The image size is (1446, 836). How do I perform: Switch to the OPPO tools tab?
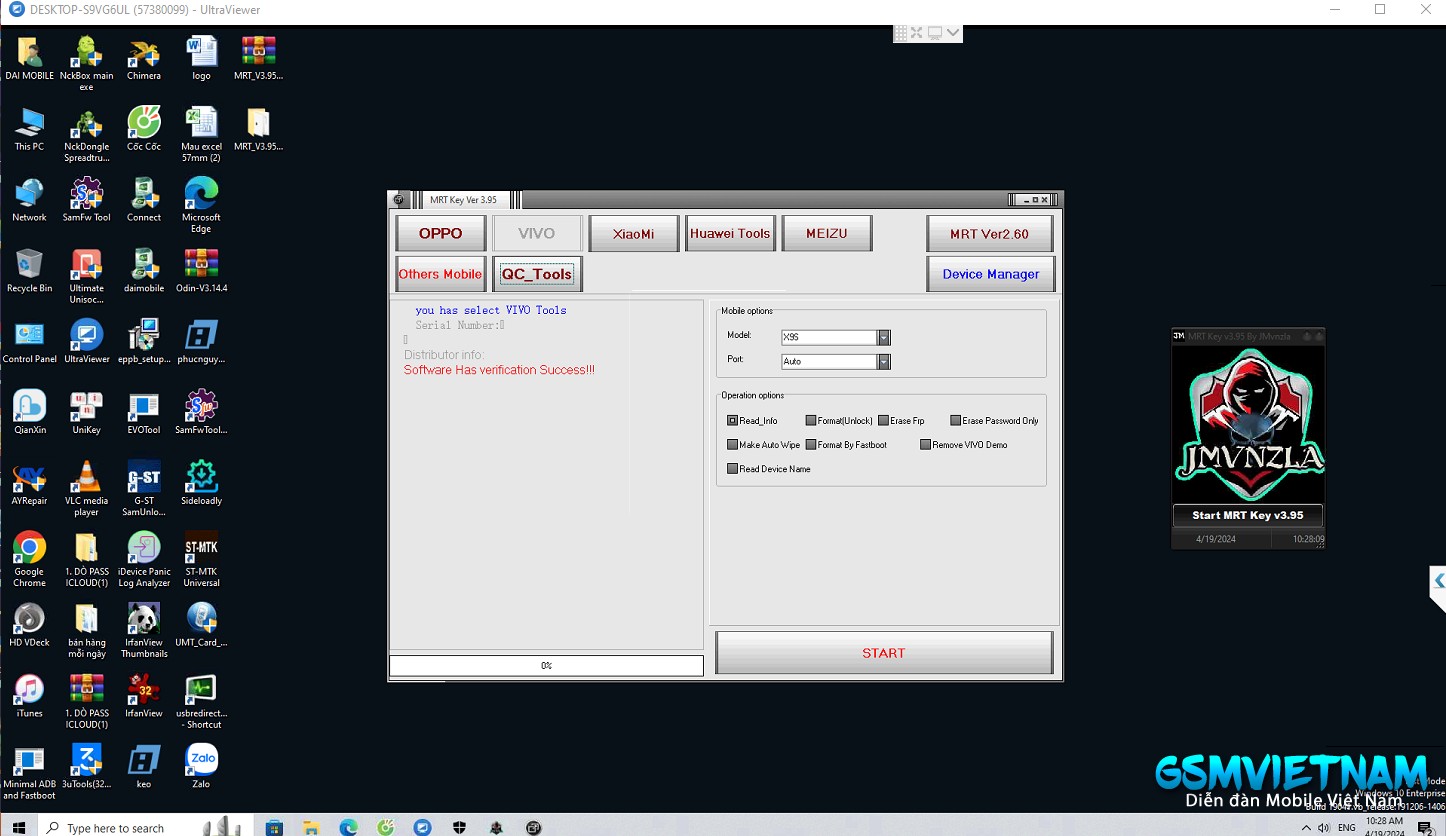[440, 233]
